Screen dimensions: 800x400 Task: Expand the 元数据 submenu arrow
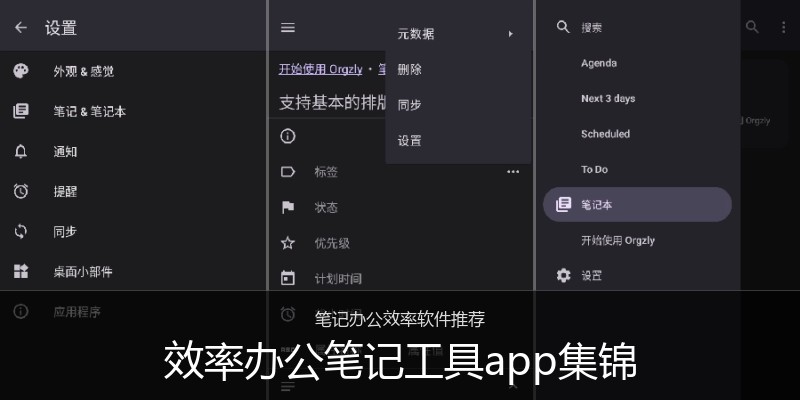[x=510, y=34]
